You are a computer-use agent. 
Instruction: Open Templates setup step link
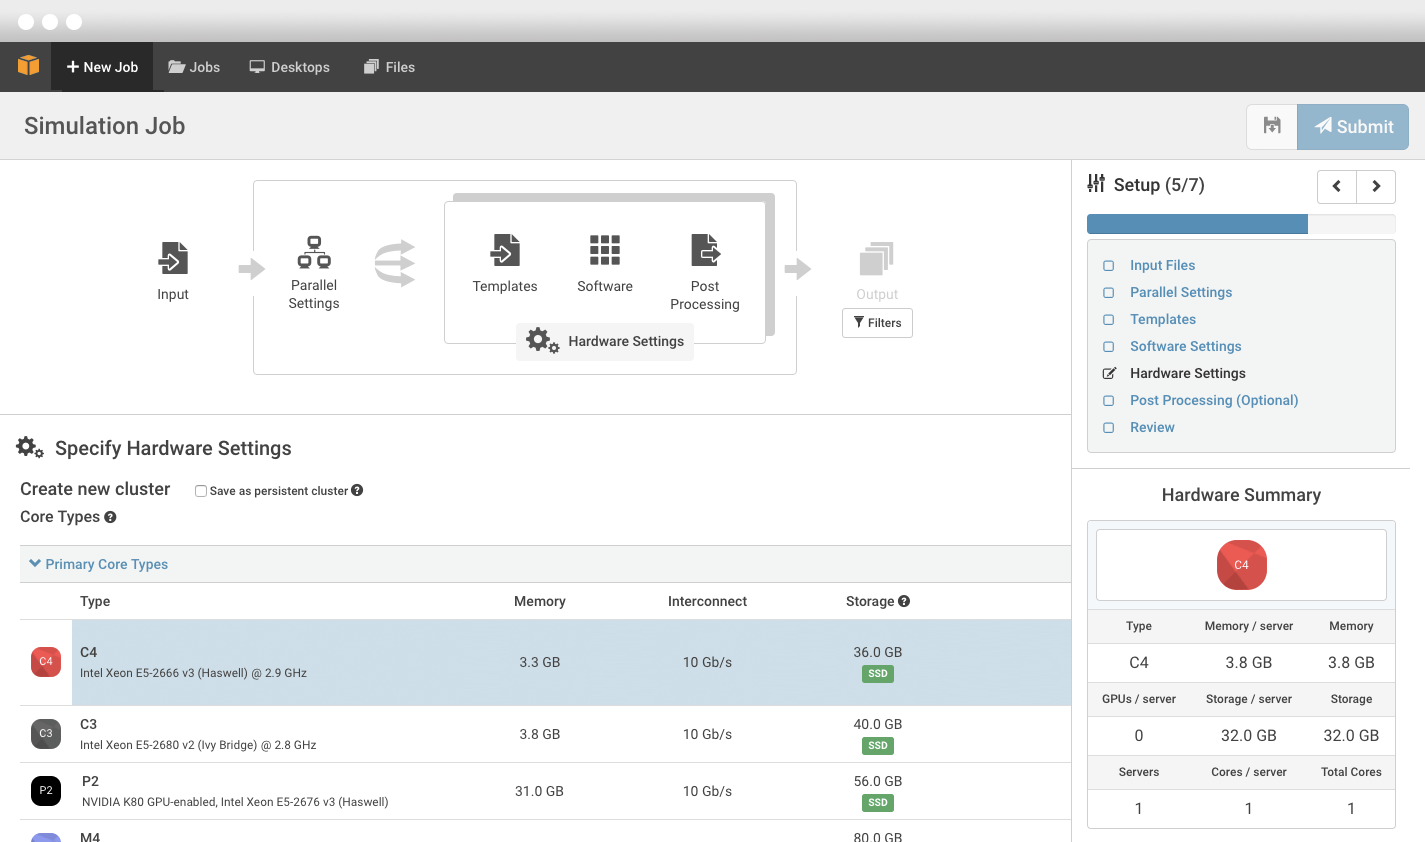(x=1163, y=319)
